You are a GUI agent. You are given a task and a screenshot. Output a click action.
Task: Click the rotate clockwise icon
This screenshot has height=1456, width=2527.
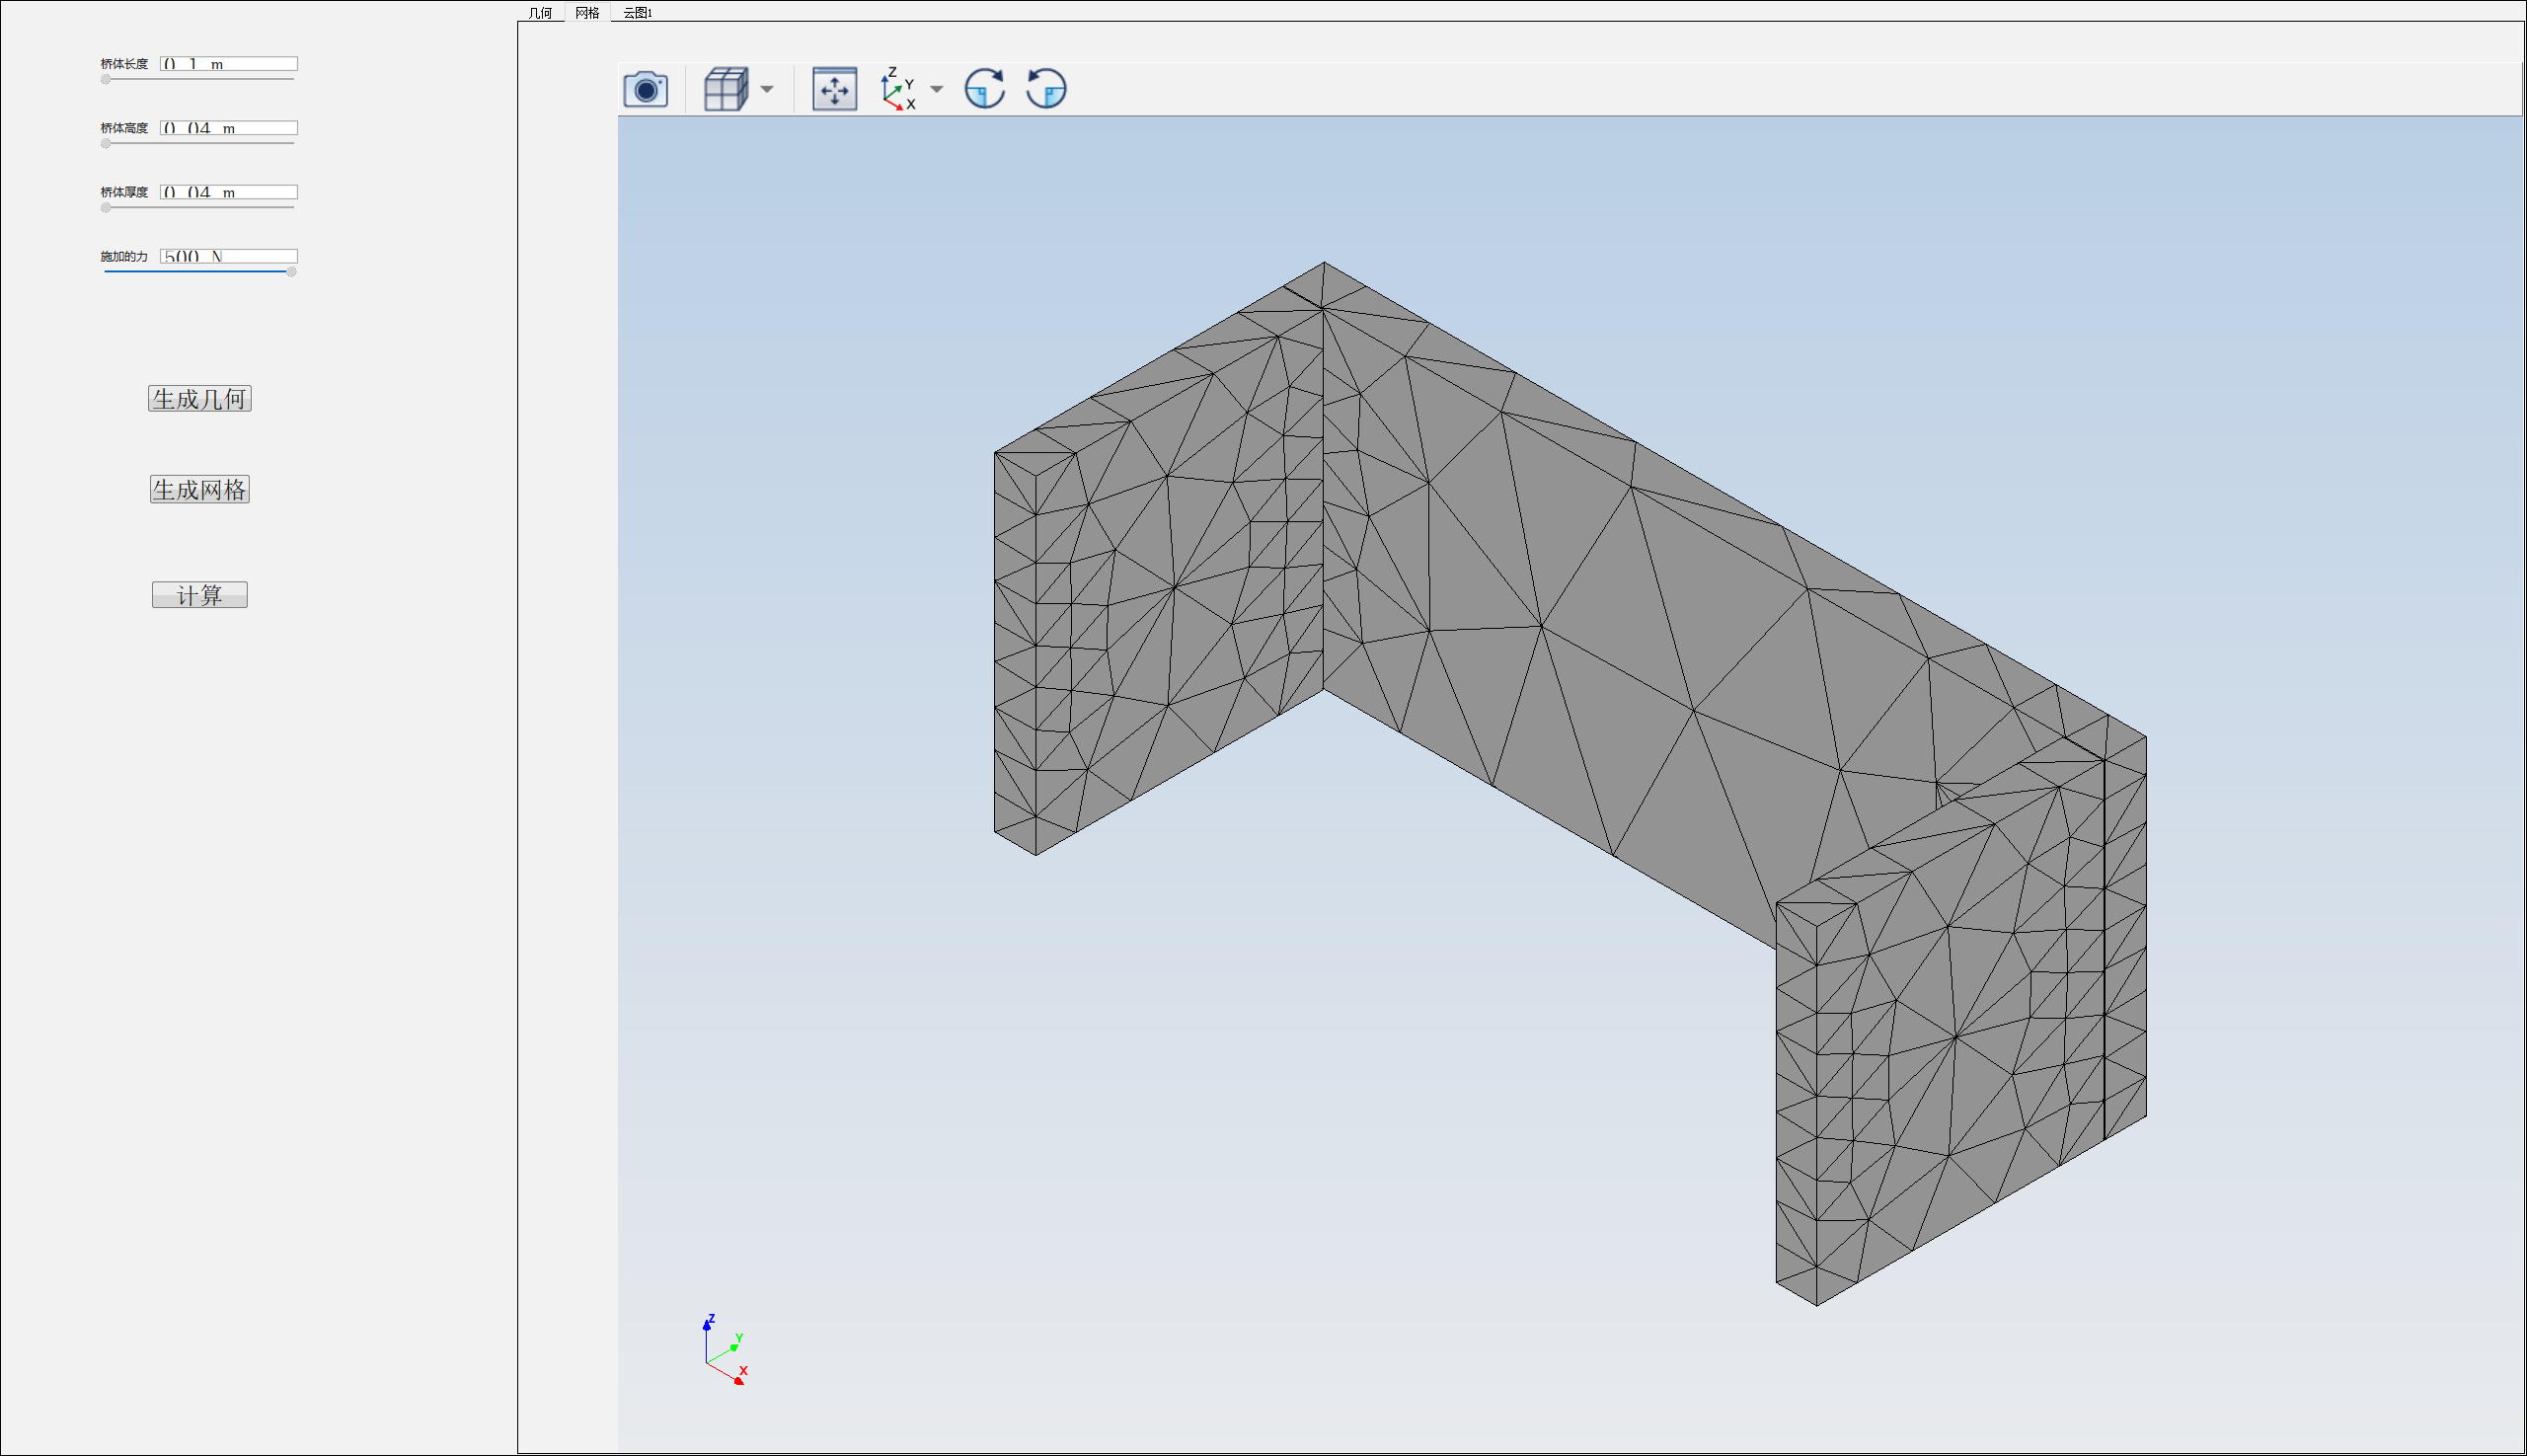coord(985,89)
